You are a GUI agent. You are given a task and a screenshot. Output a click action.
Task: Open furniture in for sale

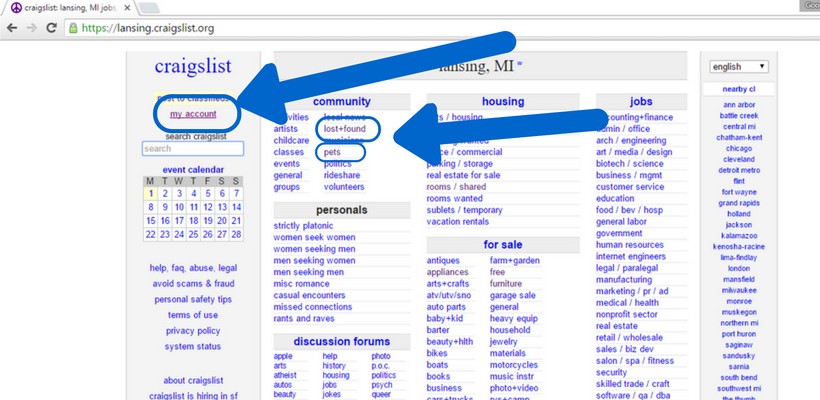pos(506,283)
